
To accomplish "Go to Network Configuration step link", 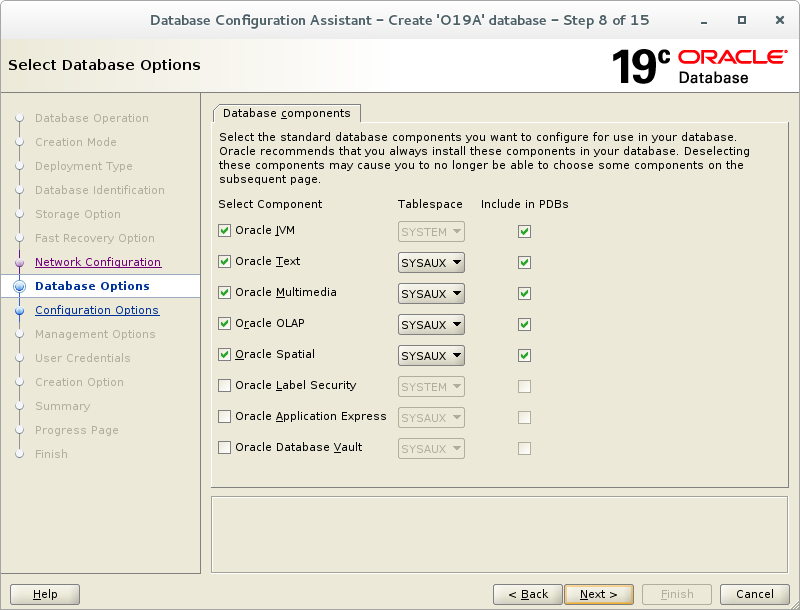I will pos(98,262).
